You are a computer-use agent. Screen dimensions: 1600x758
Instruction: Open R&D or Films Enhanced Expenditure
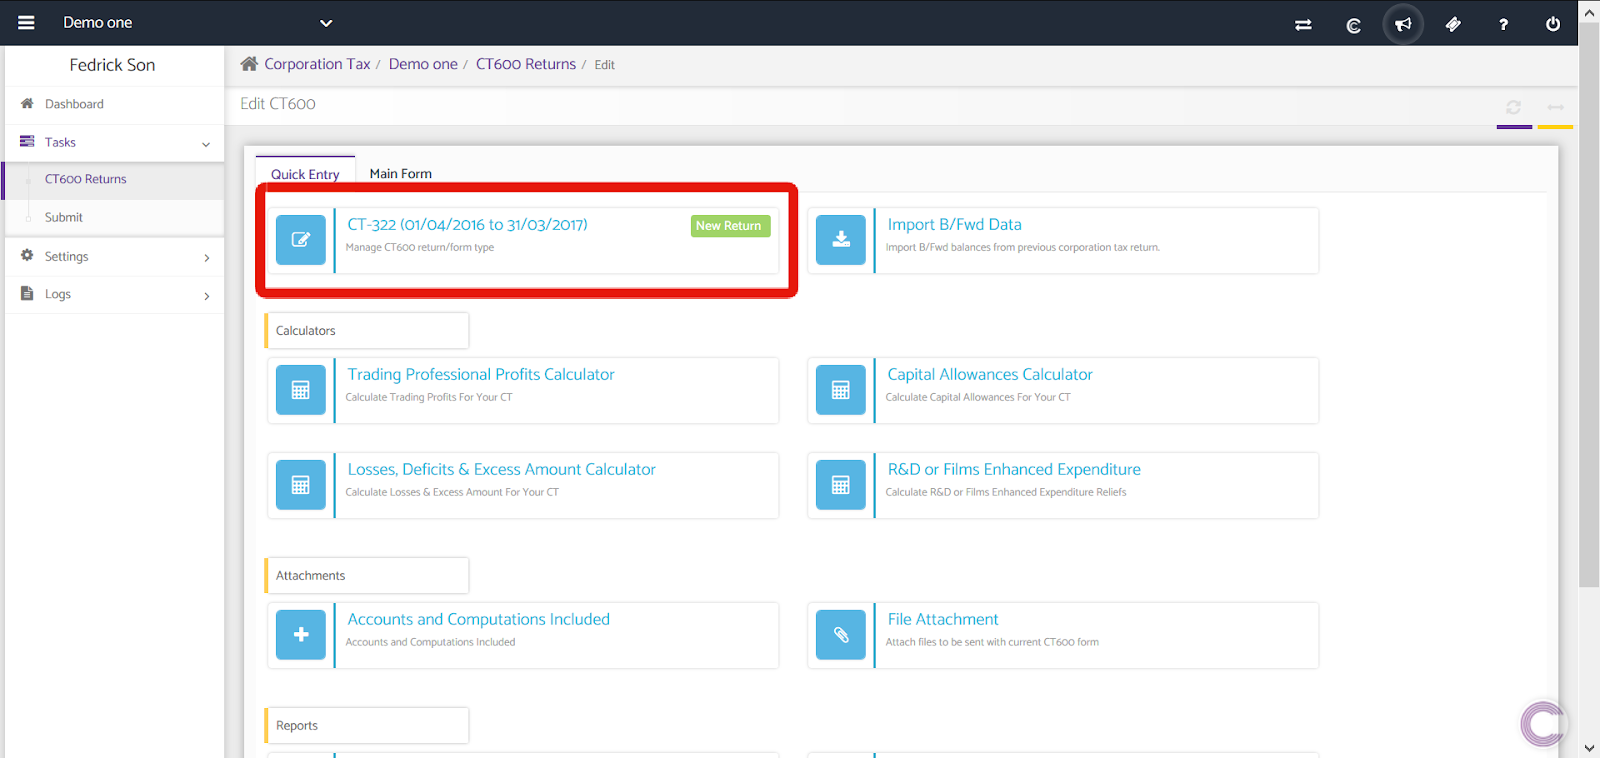point(1014,470)
